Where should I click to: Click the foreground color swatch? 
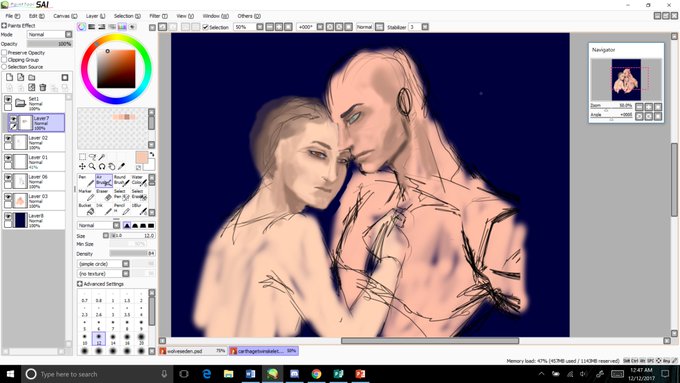[x=141, y=157]
